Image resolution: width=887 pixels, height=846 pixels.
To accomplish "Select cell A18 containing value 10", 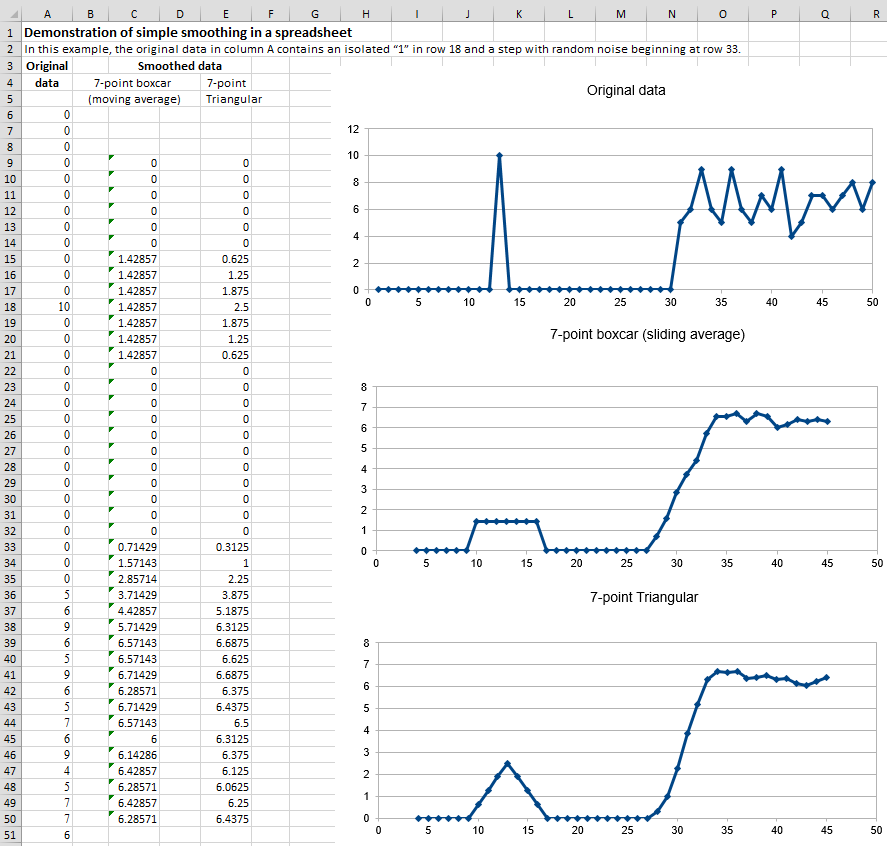I will tap(47, 307).
